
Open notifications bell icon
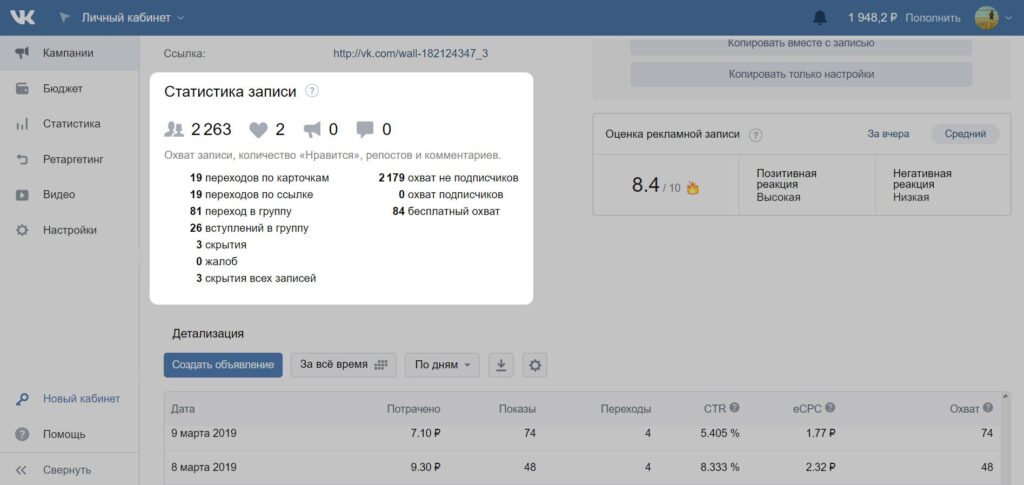pyautogui.click(x=820, y=18)
